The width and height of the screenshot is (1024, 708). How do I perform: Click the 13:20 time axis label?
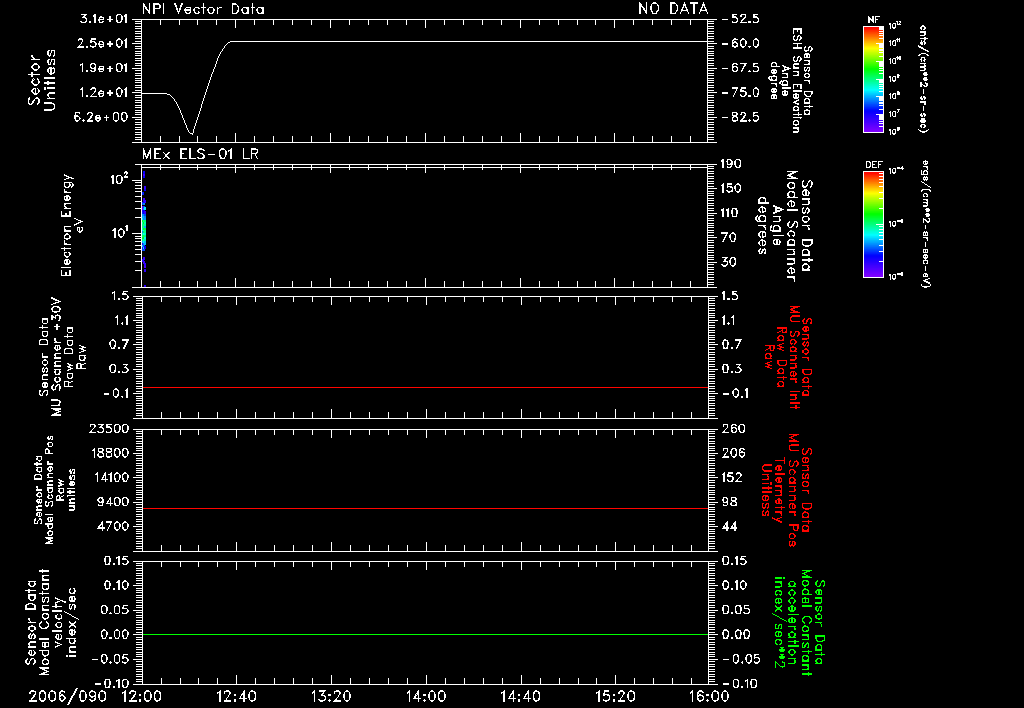tap(331, 696)
